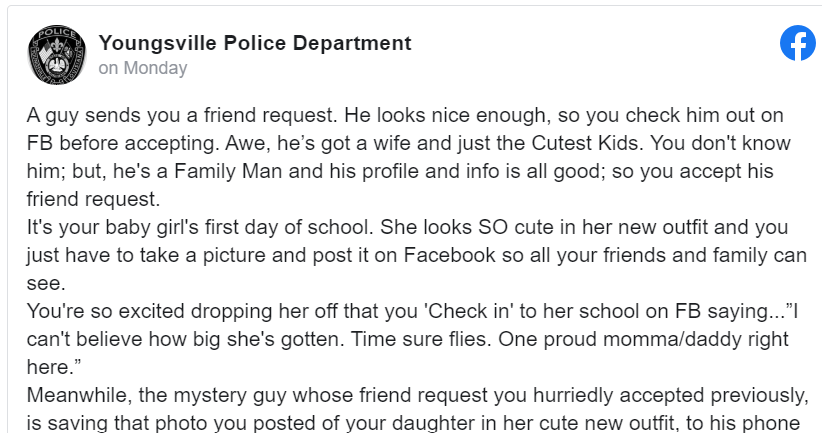This screenshot has width=822, height=433.
Task: Click the Facebook logo icon
Action: pyautogui.click(x=797, y=43)
